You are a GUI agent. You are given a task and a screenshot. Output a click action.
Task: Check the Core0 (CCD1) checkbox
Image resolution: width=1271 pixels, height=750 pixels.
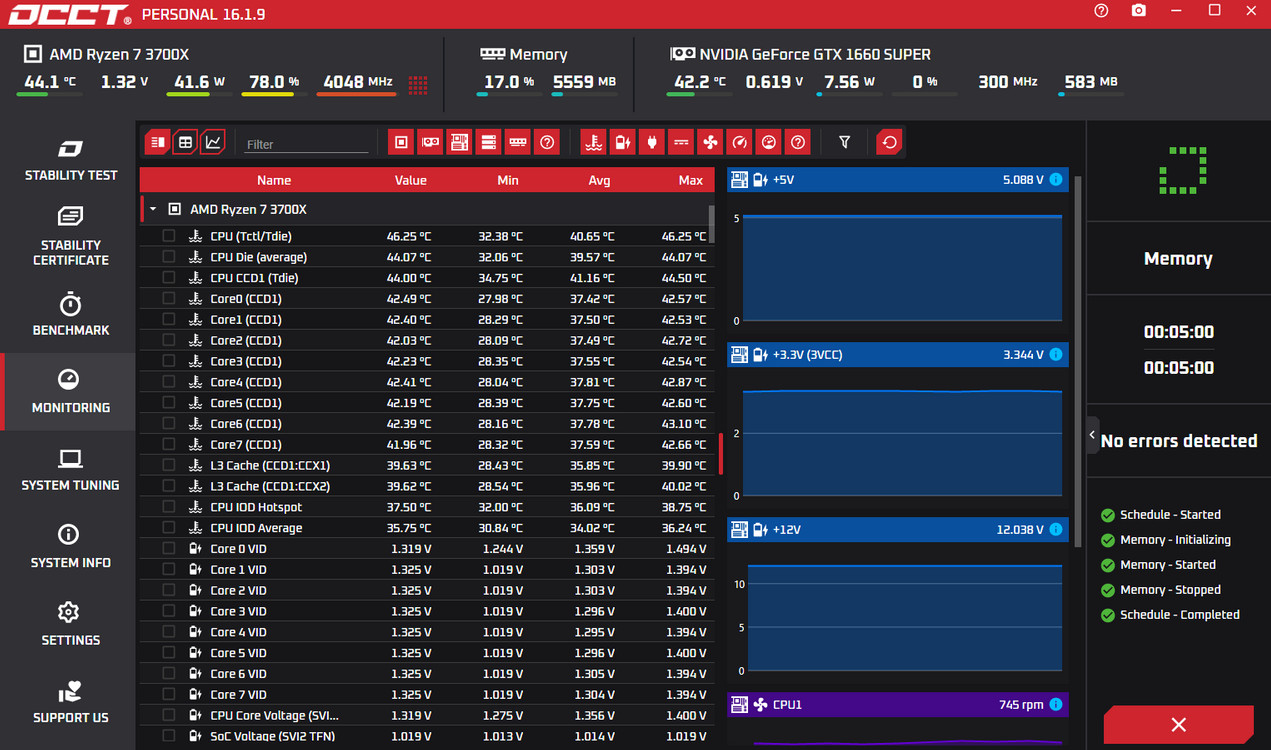pos(168,298)
